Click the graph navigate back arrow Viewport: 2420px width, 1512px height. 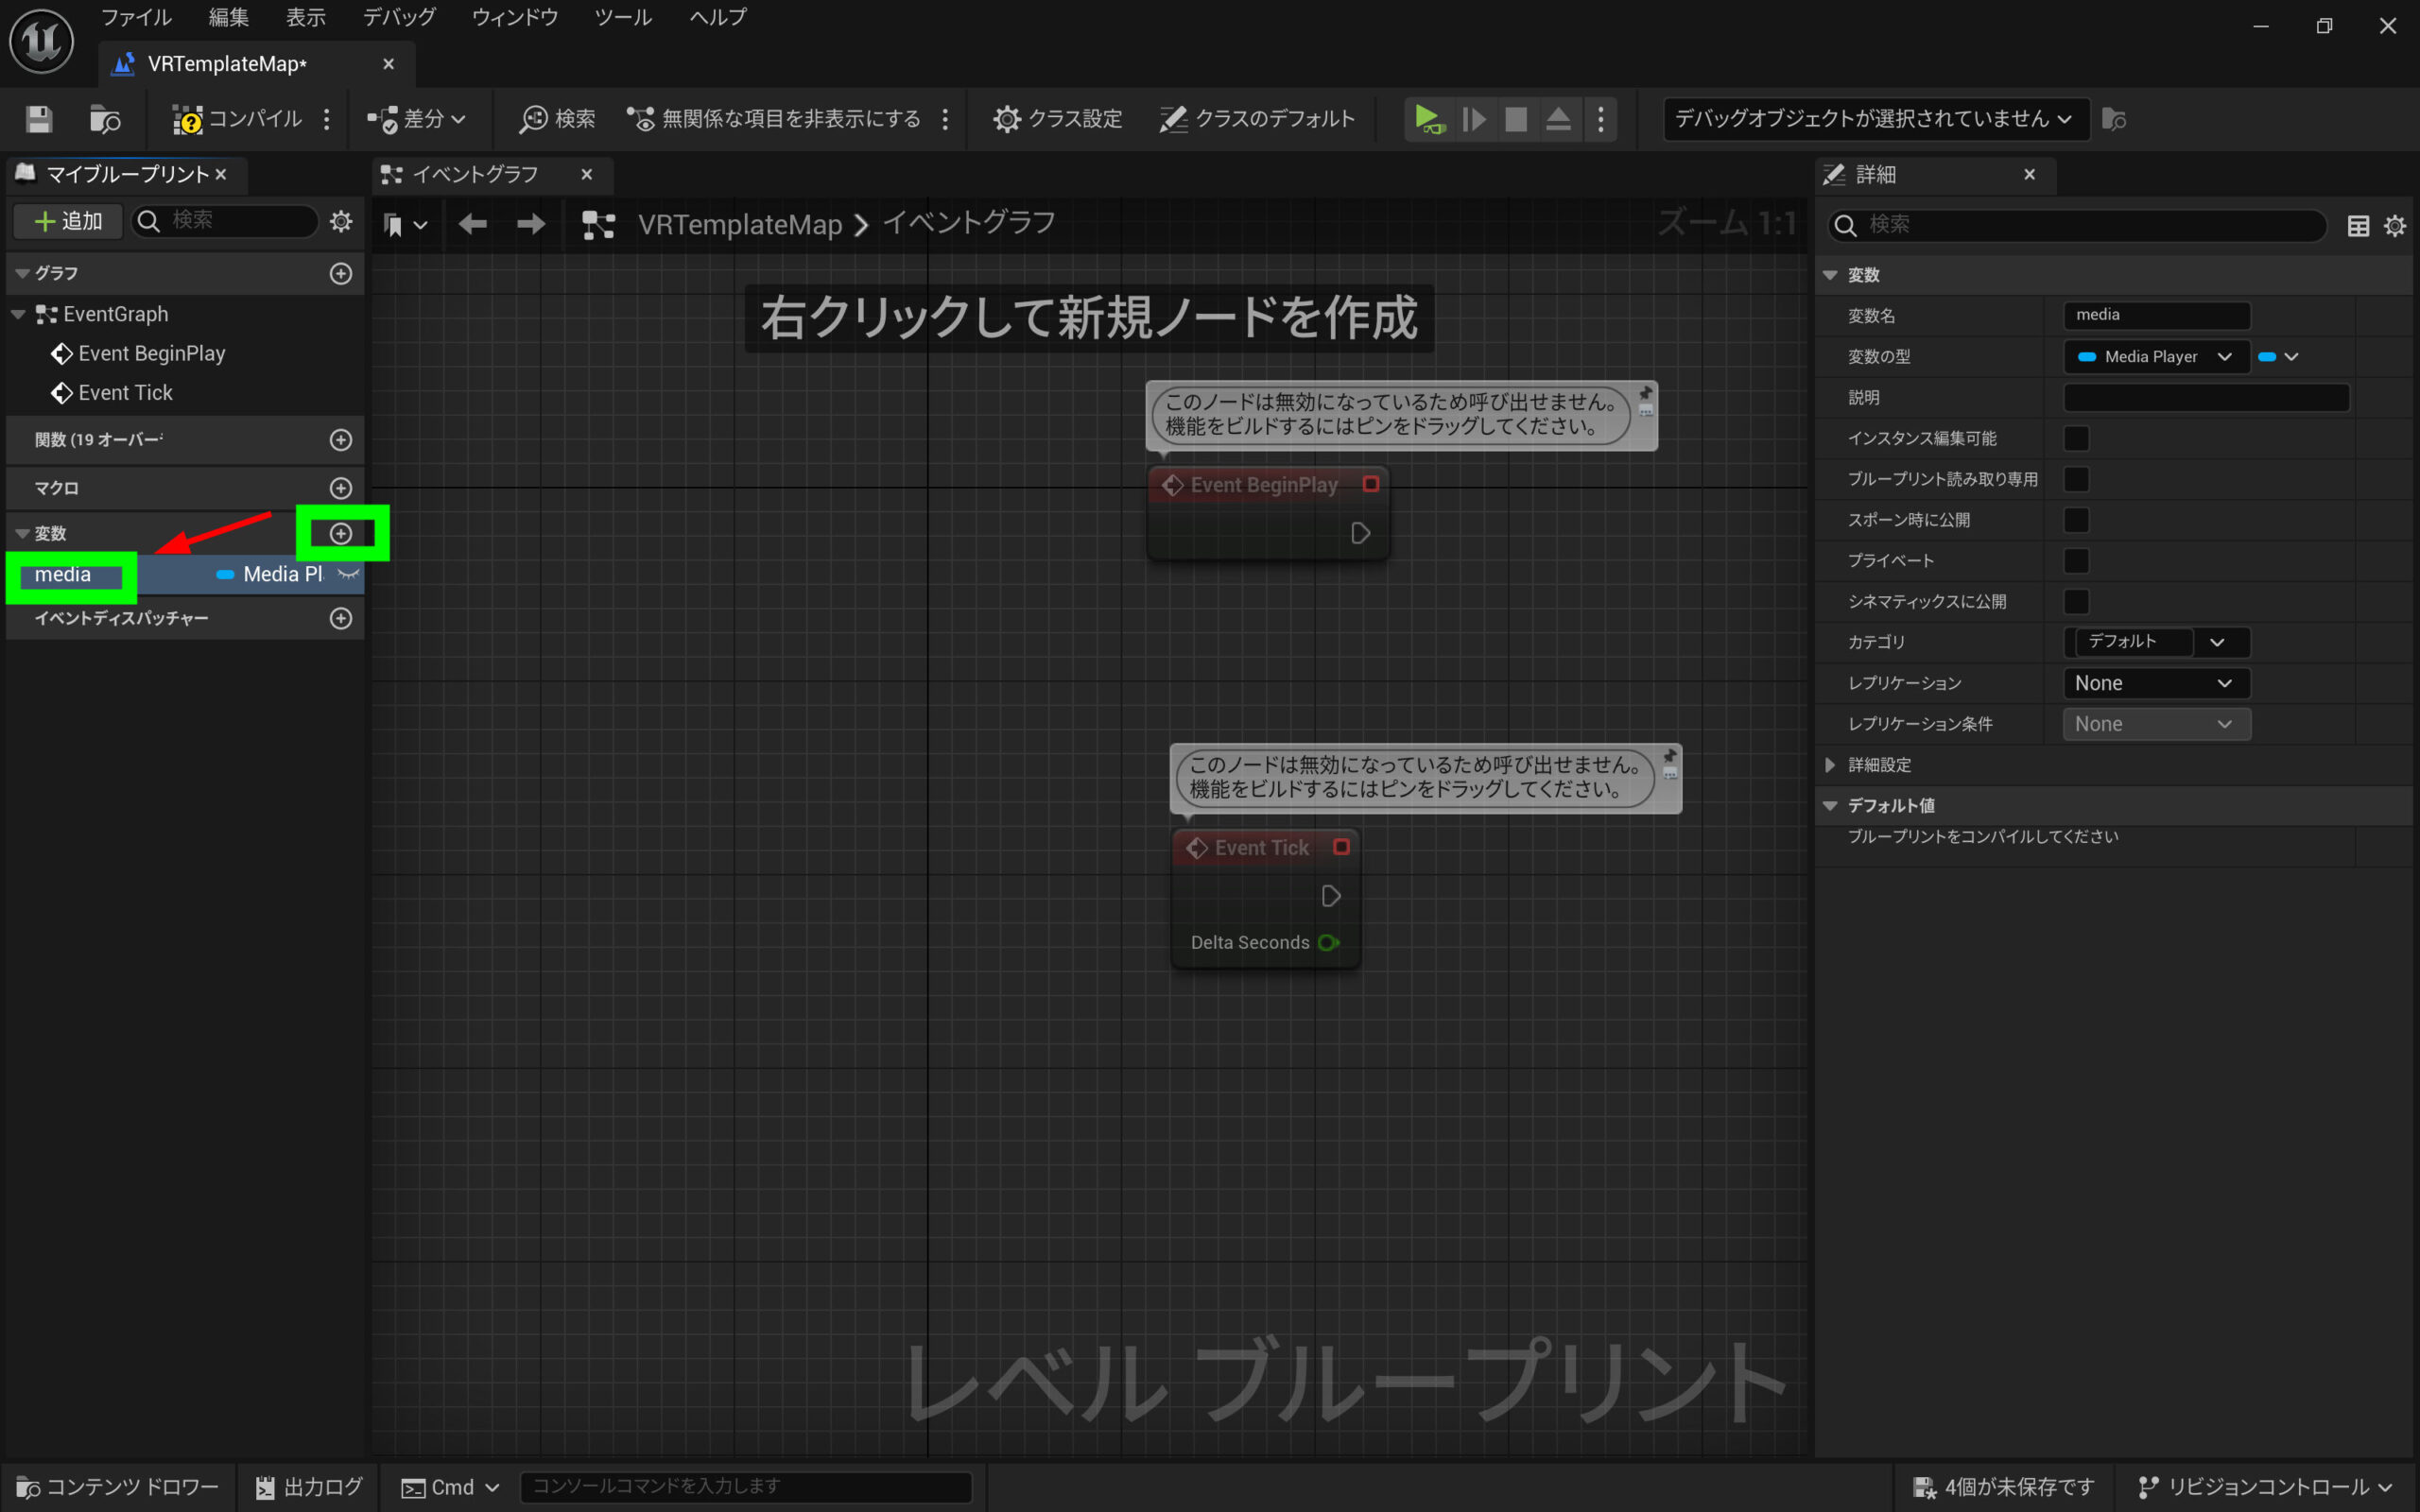click(x=473, y=224)
